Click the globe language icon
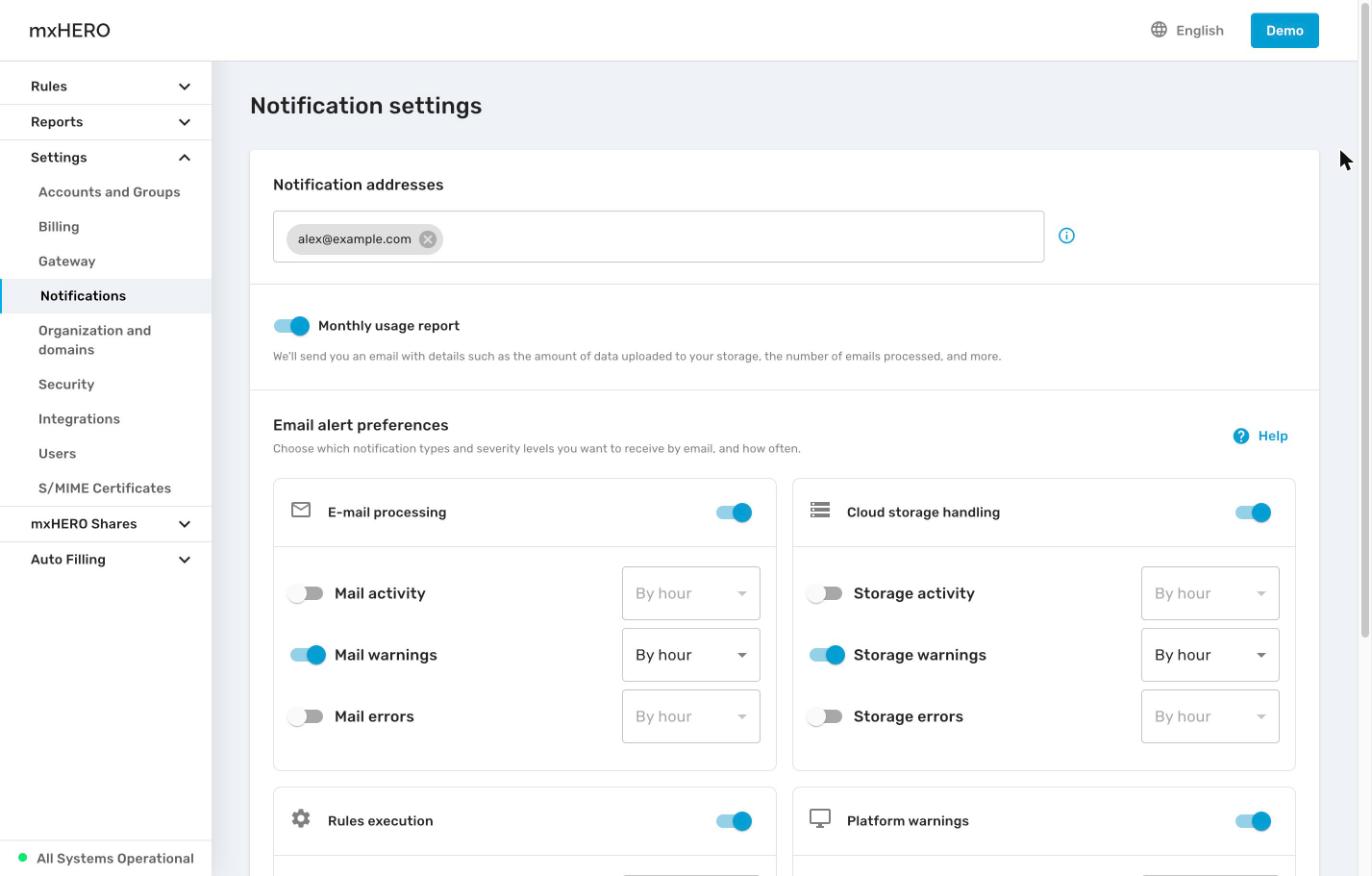 (x=1159, y=30)
